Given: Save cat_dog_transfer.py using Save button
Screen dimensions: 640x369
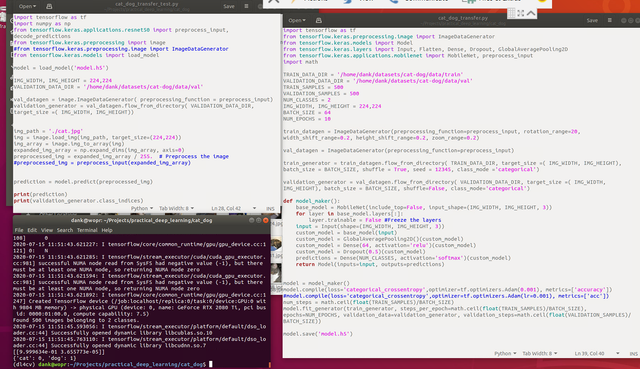Looking at the screenshot, I should 592,20.
